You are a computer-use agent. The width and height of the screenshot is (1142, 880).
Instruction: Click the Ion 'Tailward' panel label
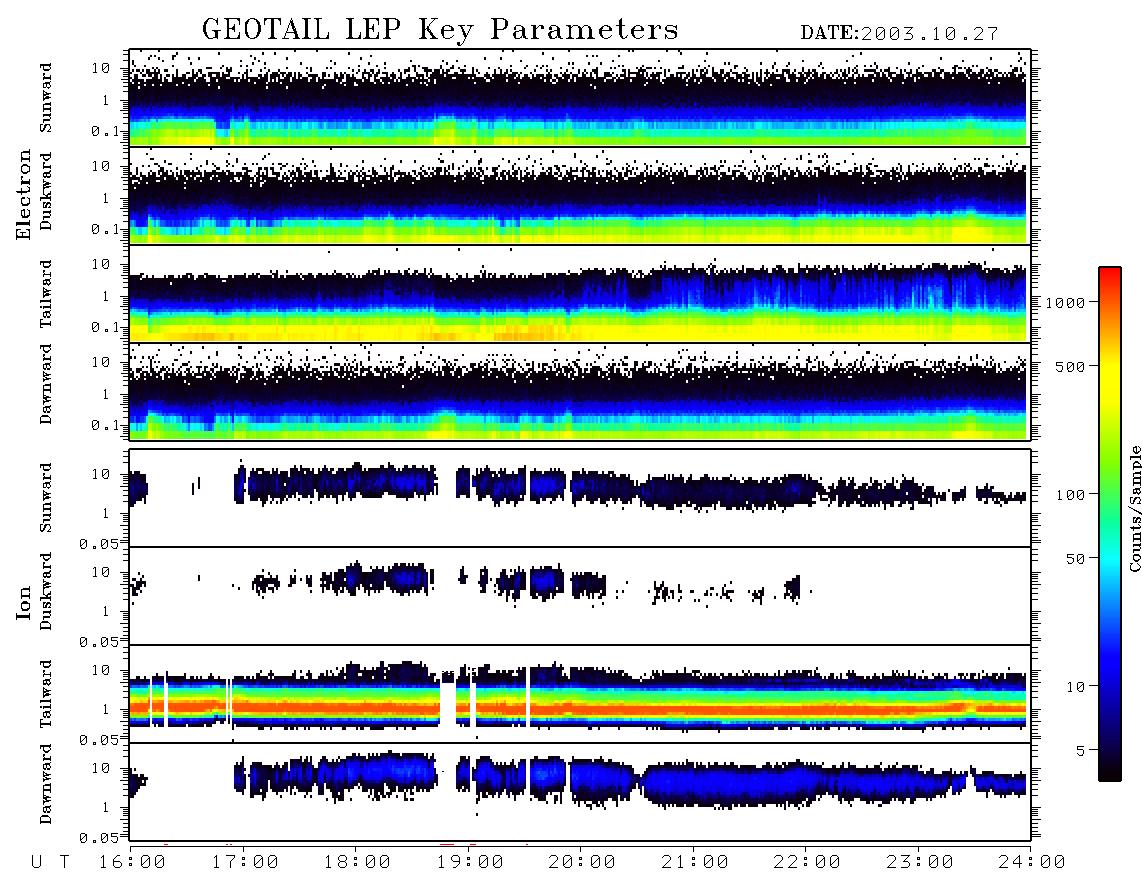coord(46,694)
